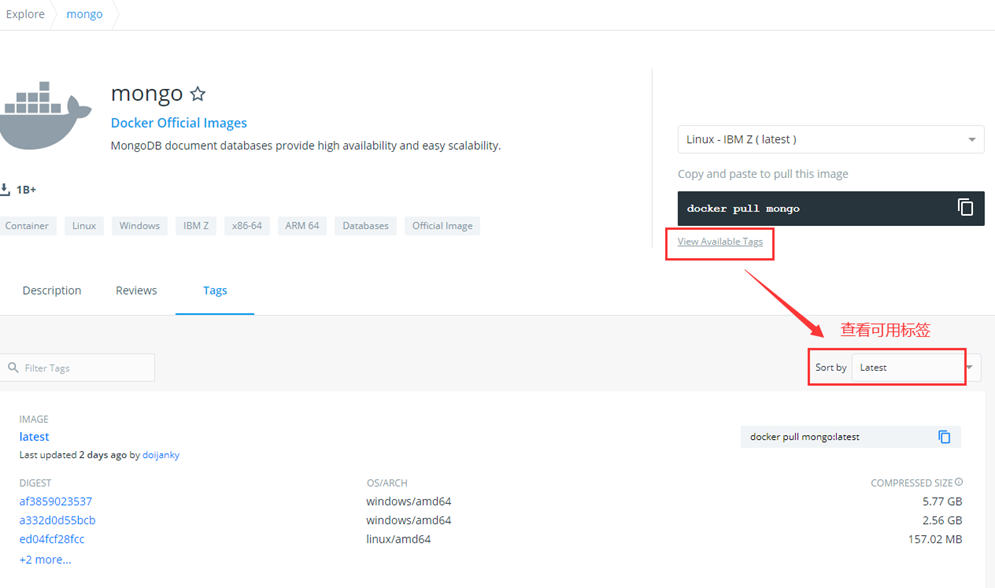
Task: Click the docker pull mongo command text
Action: coord(743,209)
